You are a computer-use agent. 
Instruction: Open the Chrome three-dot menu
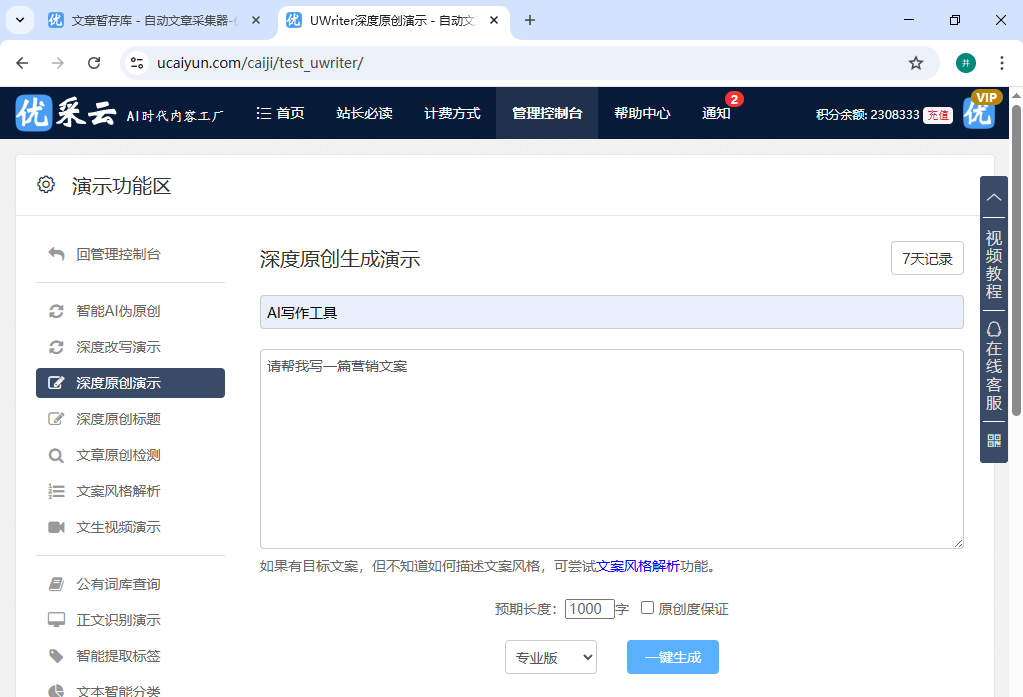(x=1001, y=62)
